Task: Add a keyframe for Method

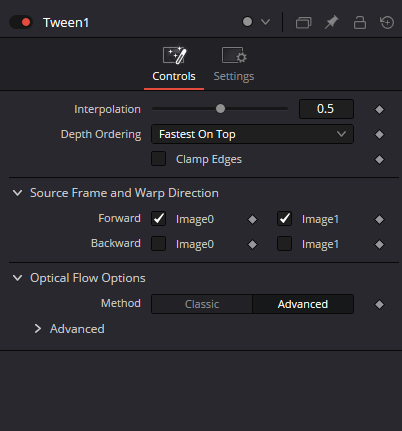Action: [x=379, y=304]
